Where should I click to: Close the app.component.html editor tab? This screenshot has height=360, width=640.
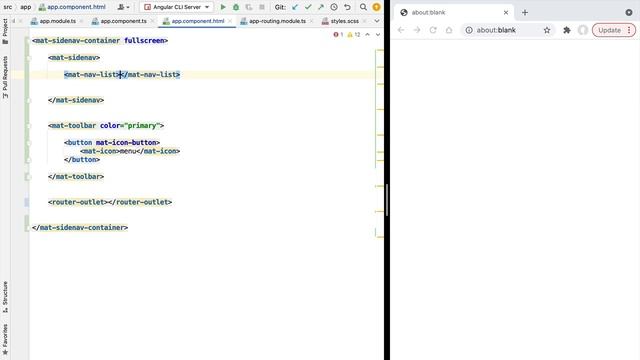pyautogui.click(x=230, y=21)
